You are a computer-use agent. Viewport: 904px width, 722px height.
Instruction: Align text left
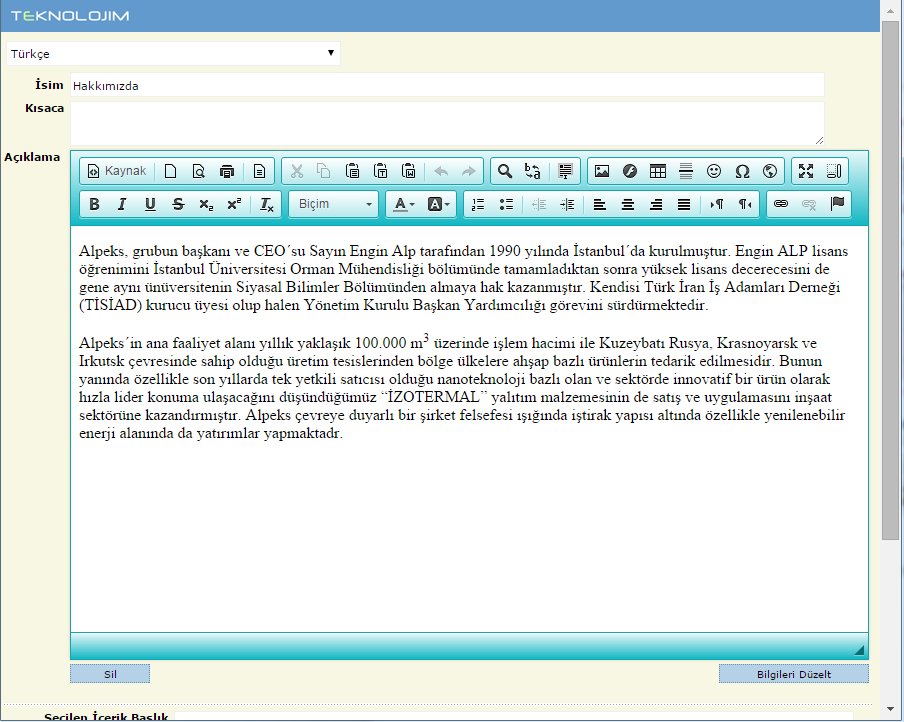[x=600, y=204]
